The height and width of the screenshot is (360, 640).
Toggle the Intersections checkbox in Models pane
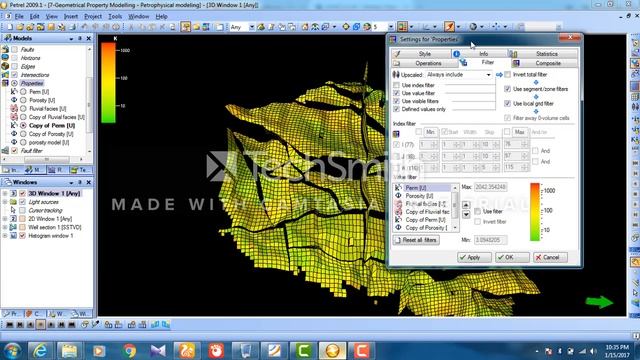pyautogui.click(x=15, y=75)
